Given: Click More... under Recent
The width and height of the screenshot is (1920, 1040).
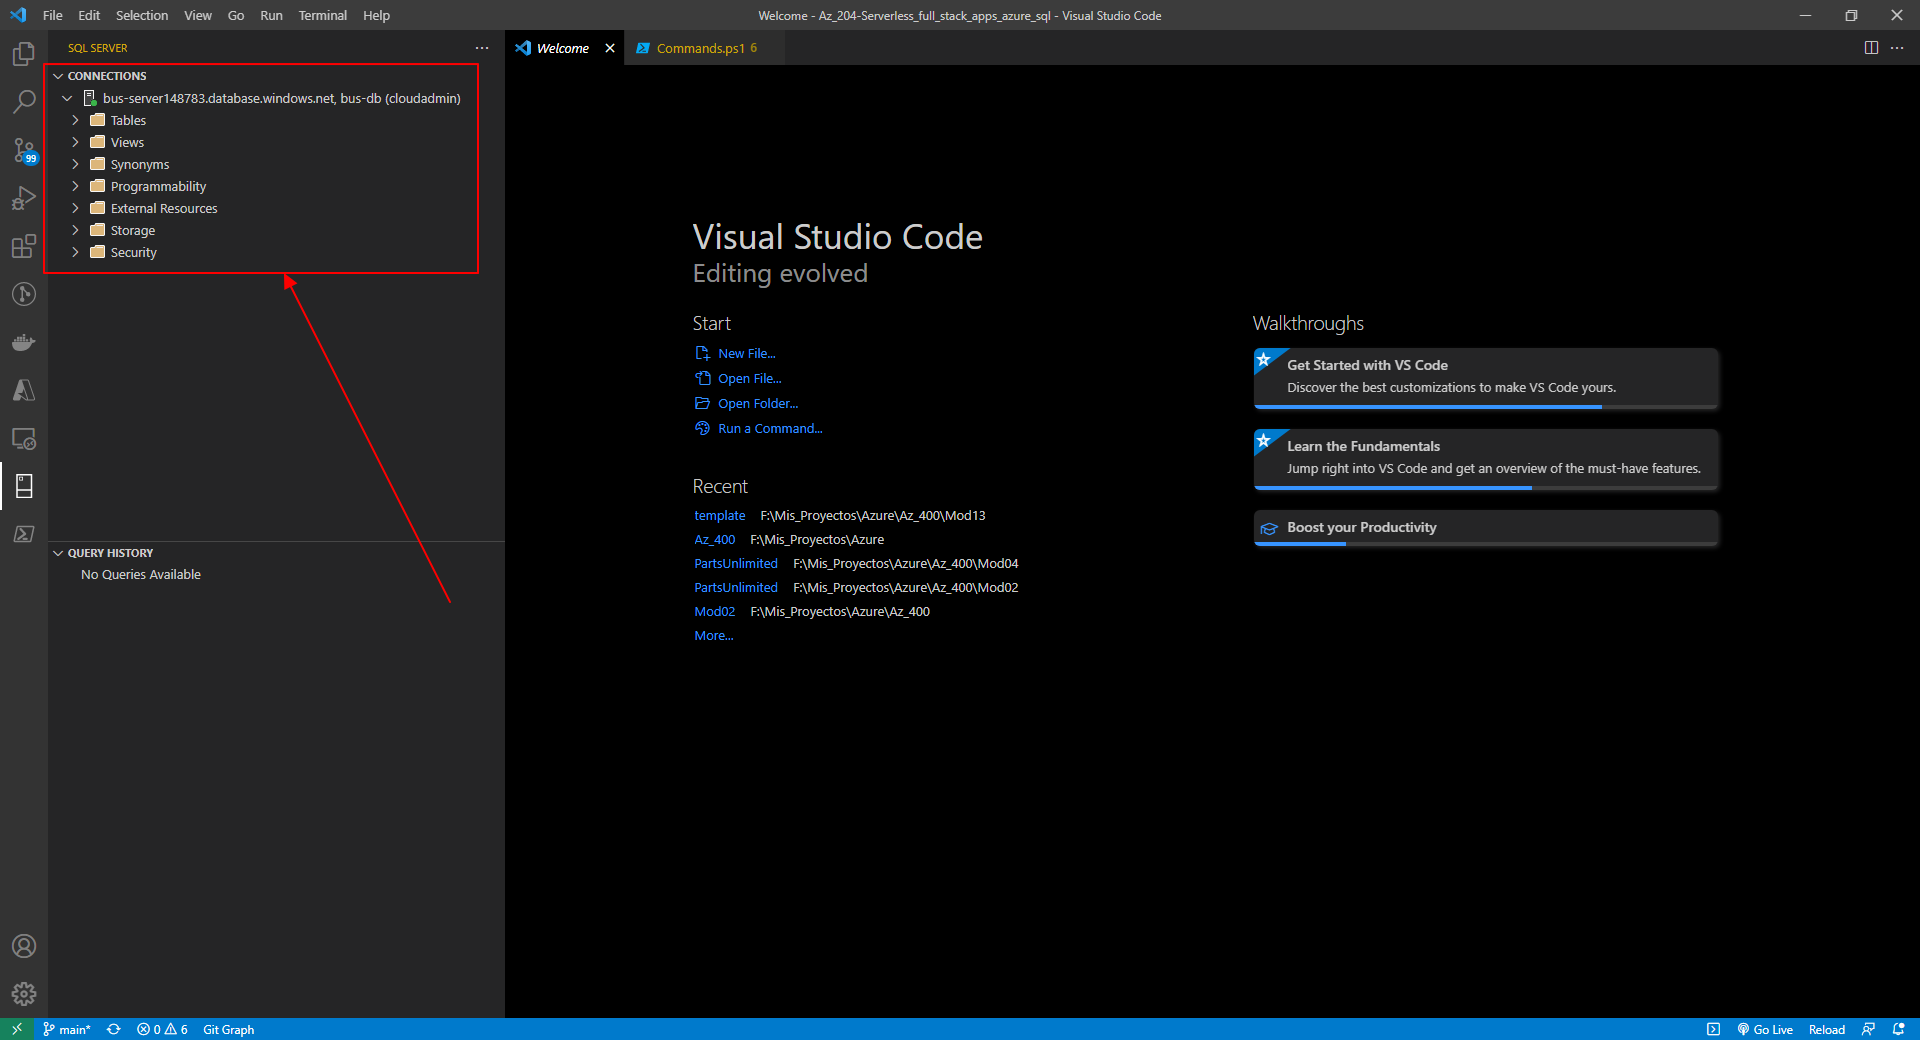Looking at the screenshot, I should (714, 635).
